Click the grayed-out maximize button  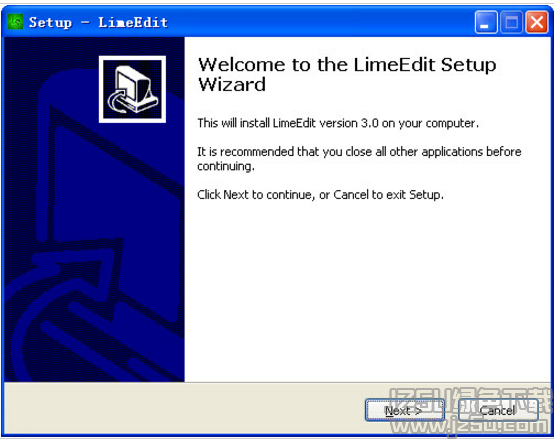[511, 22]
